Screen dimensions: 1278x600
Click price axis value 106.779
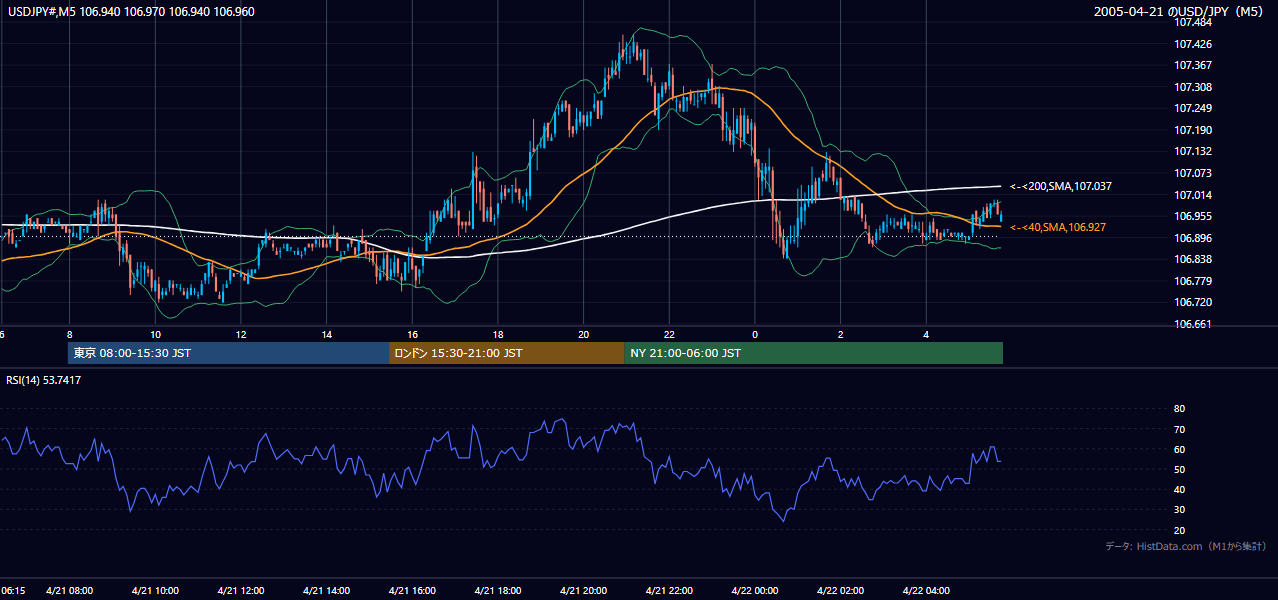(x=1193, y=281)
